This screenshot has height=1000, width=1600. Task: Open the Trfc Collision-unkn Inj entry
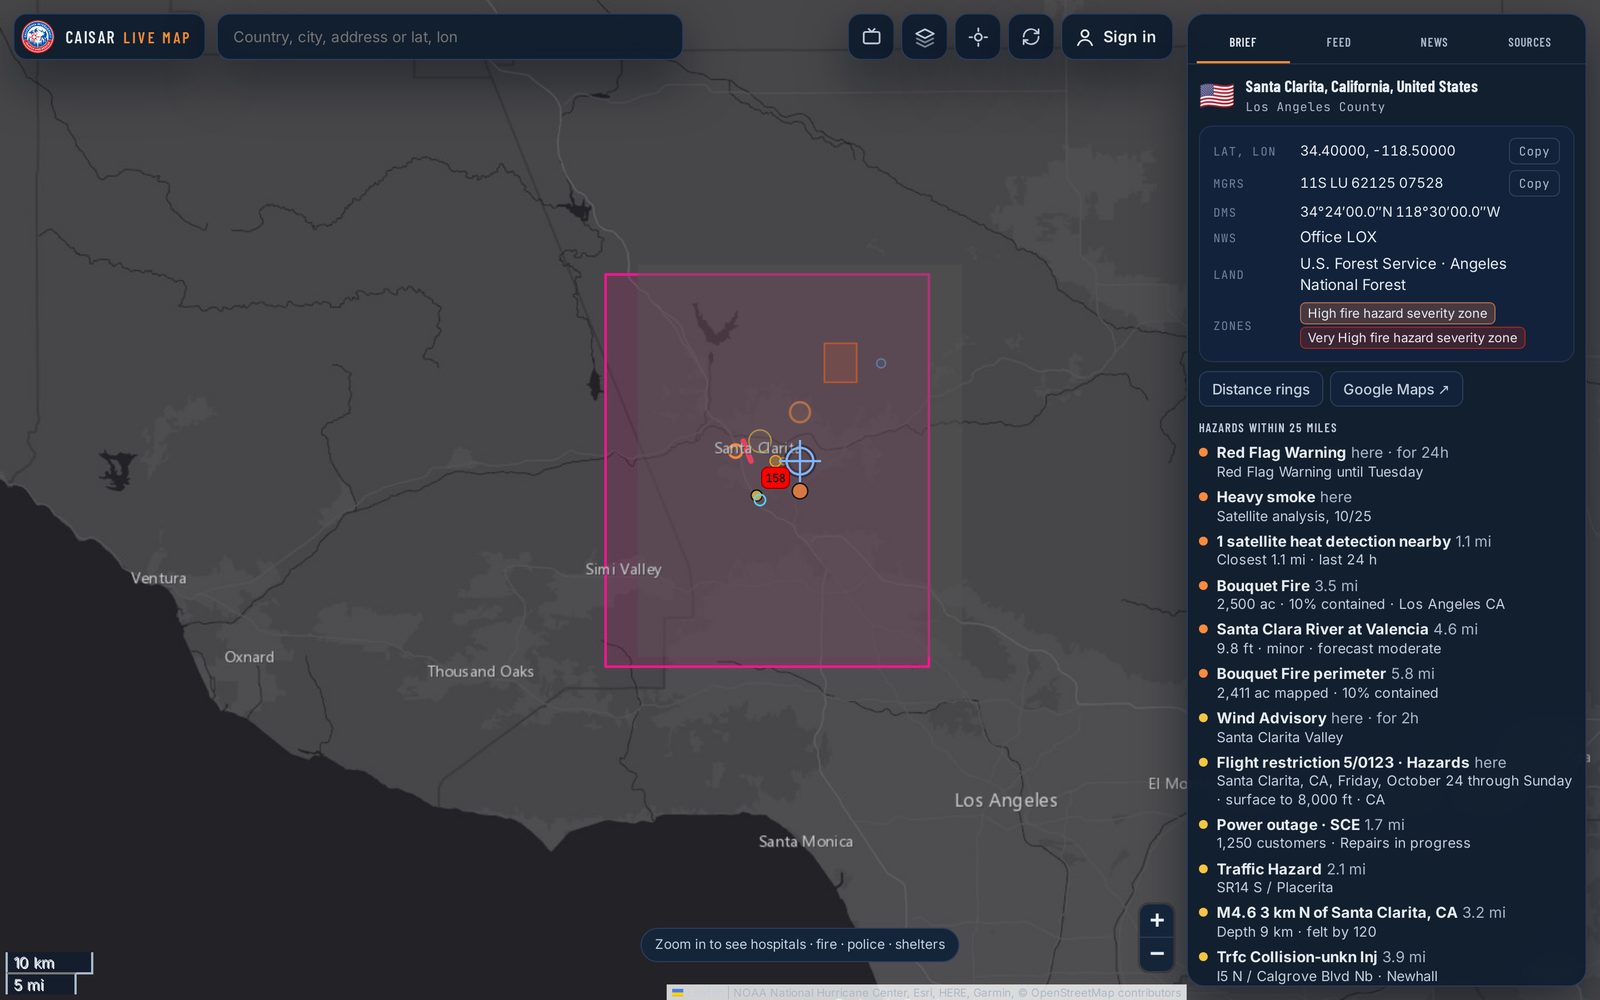tap(1387, 966)
